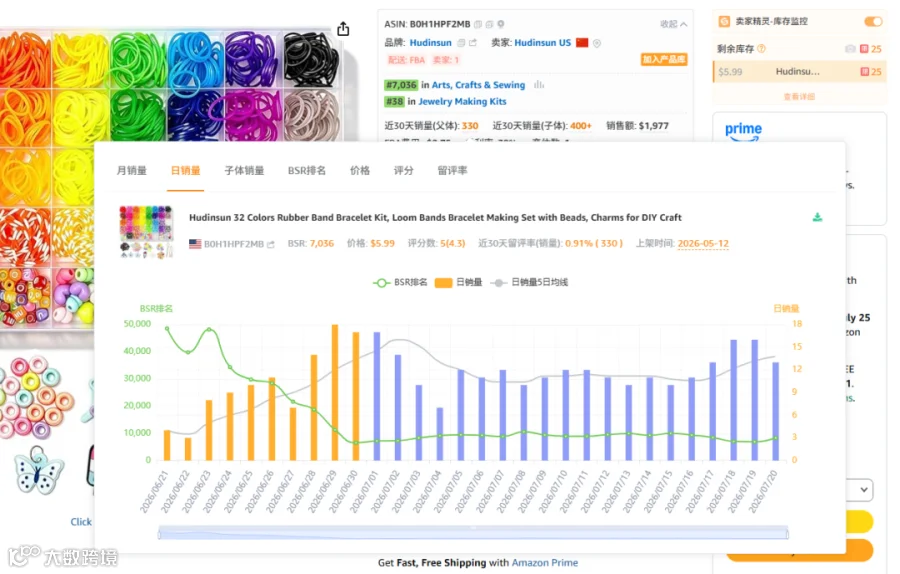Click the 加入产品库 button
Viewport: 900px width, 574px height.
pyautogui.click(x=664, y=59)
